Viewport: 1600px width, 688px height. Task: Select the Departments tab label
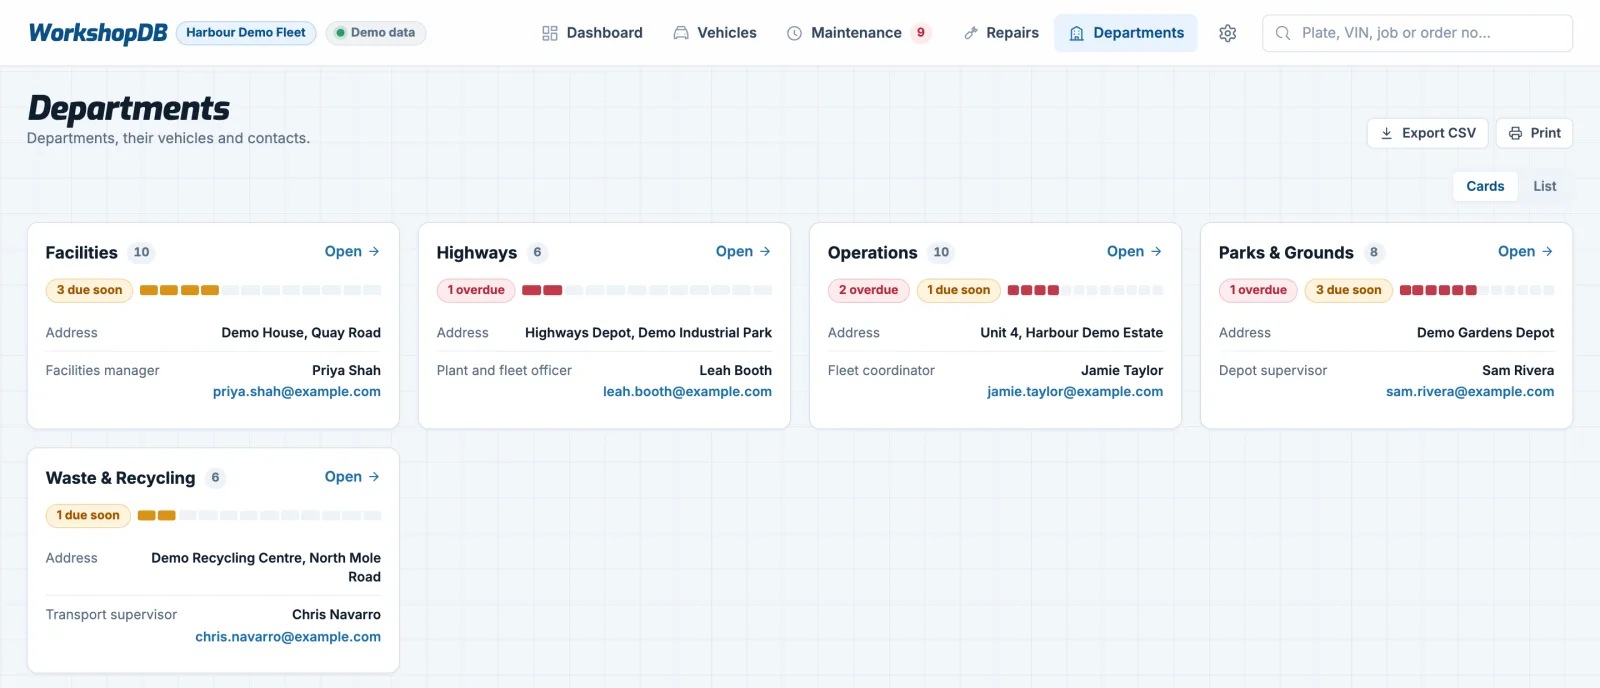point(1139,33)
